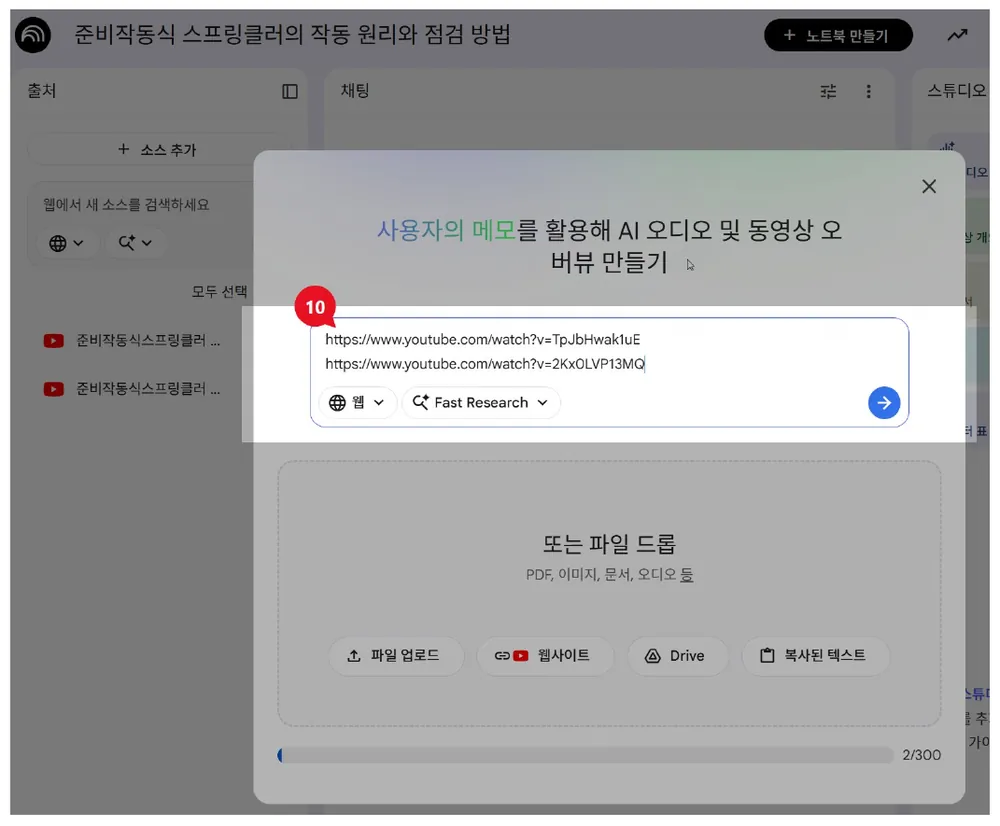
Task: Click the first YouTube URL line
Action: point(483,339)
